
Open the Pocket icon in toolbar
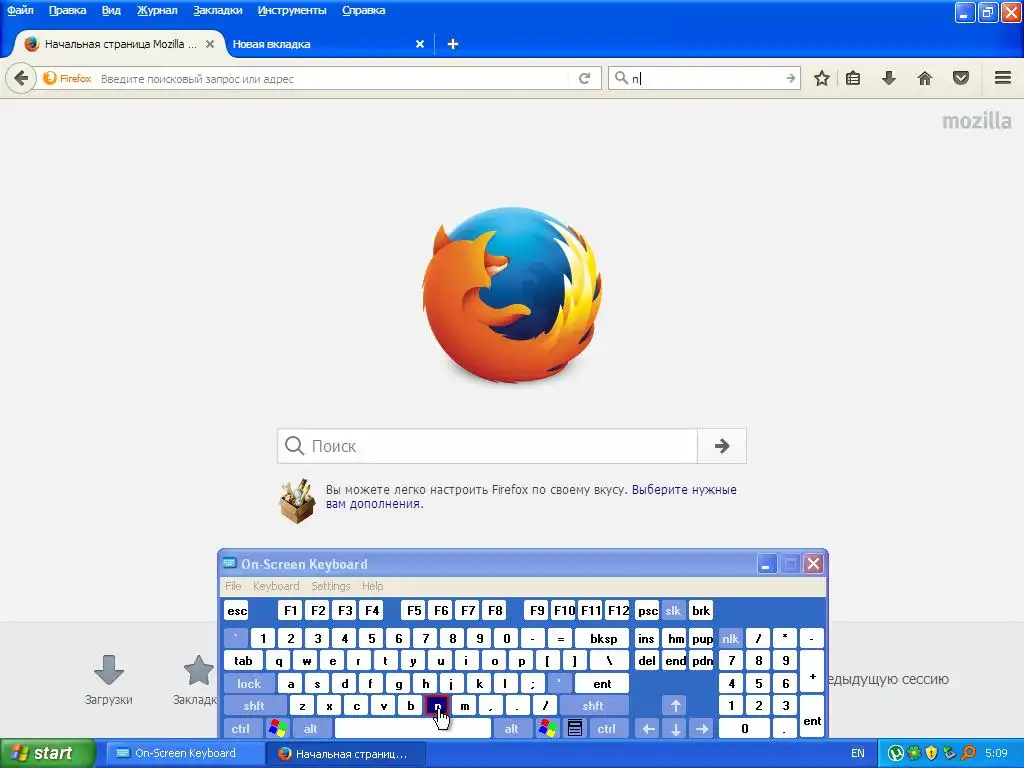pos(961,78)
